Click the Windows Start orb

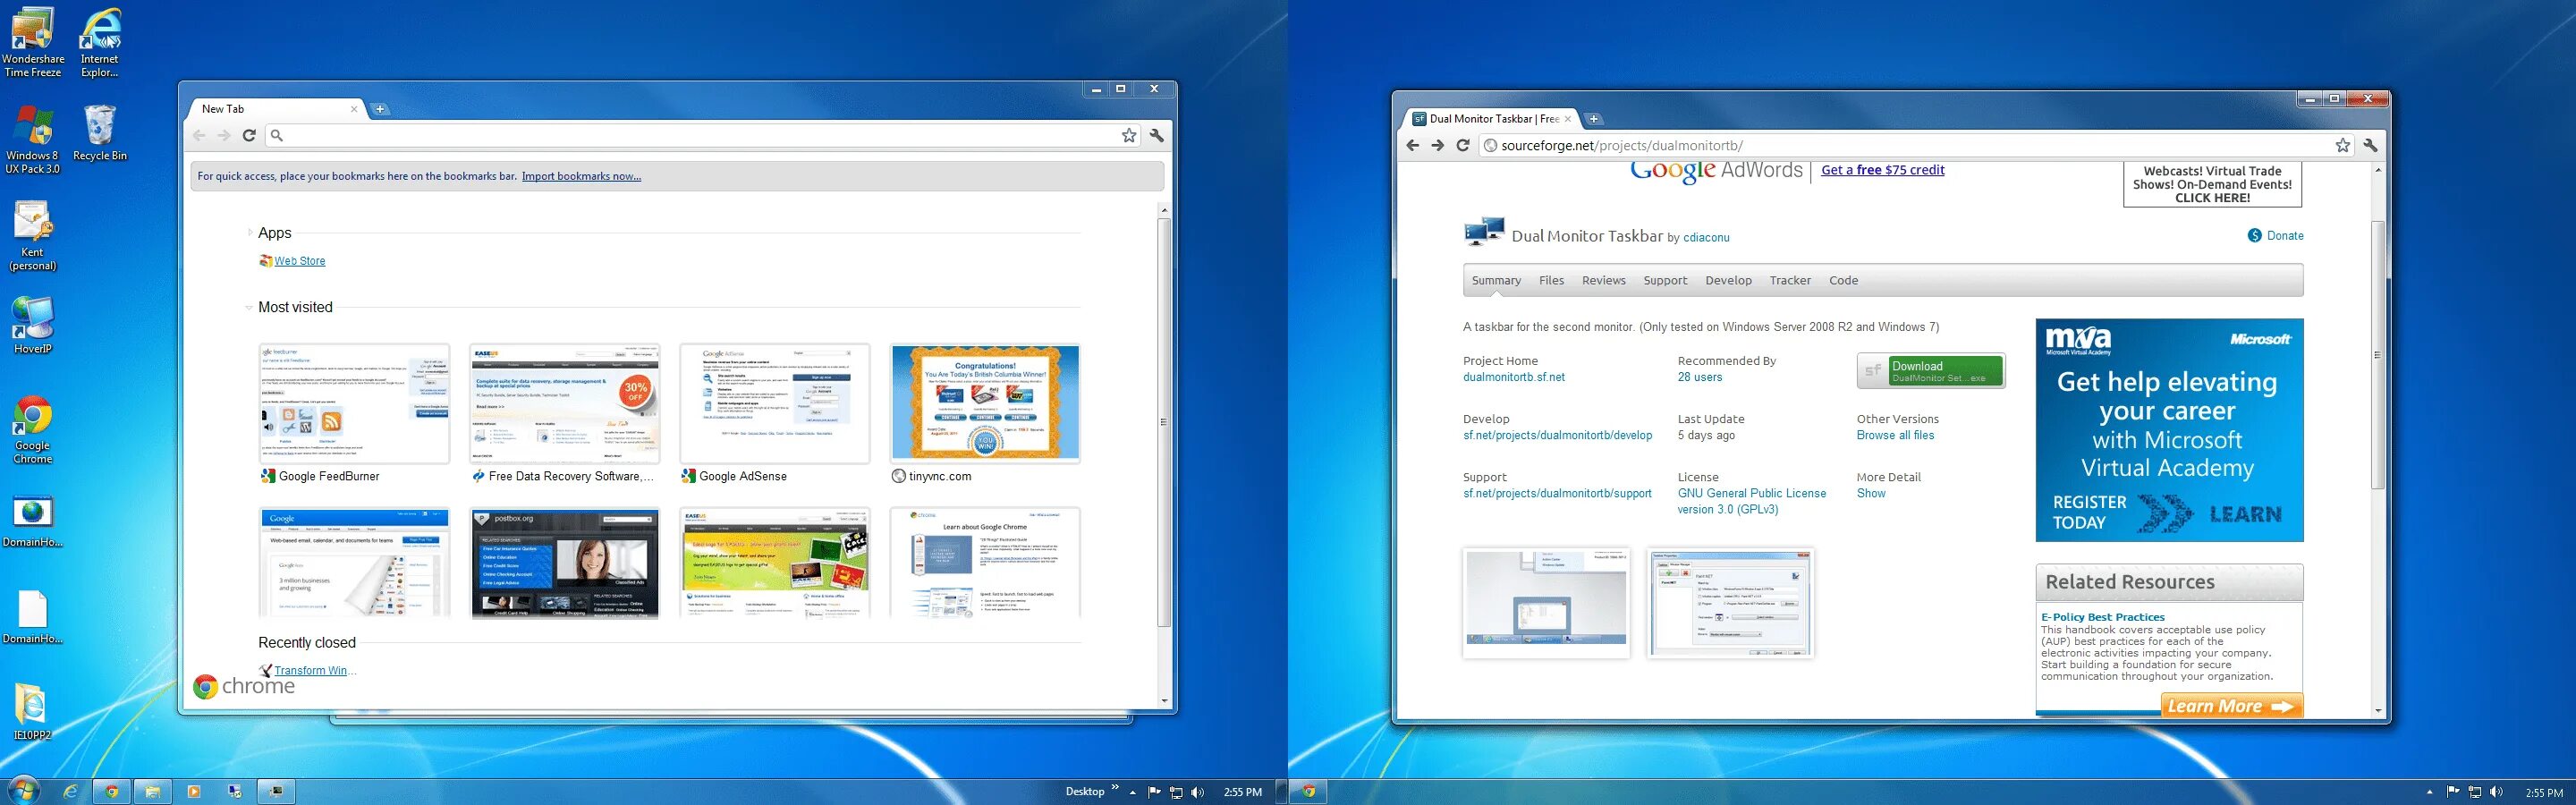coord(22,791)
